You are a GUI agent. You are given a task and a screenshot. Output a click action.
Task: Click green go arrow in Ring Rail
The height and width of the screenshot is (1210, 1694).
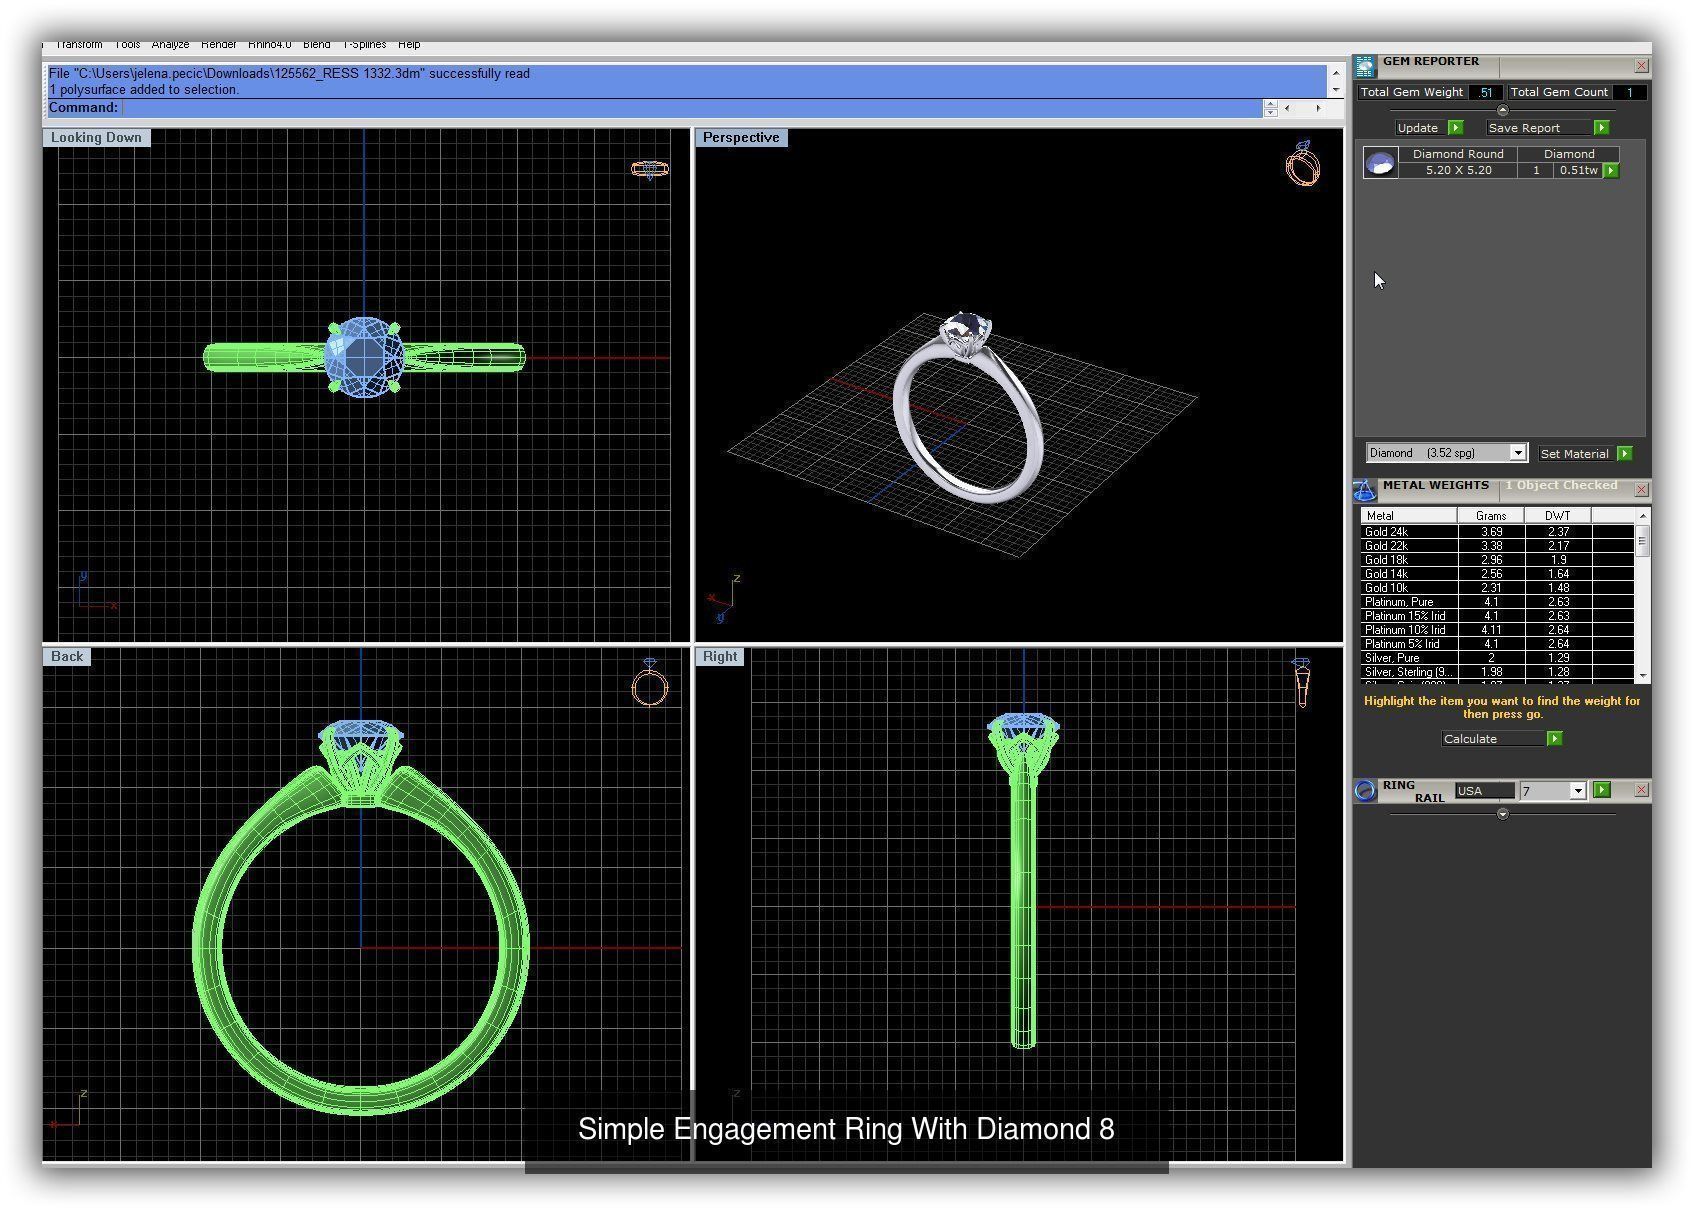[1602, 790]
